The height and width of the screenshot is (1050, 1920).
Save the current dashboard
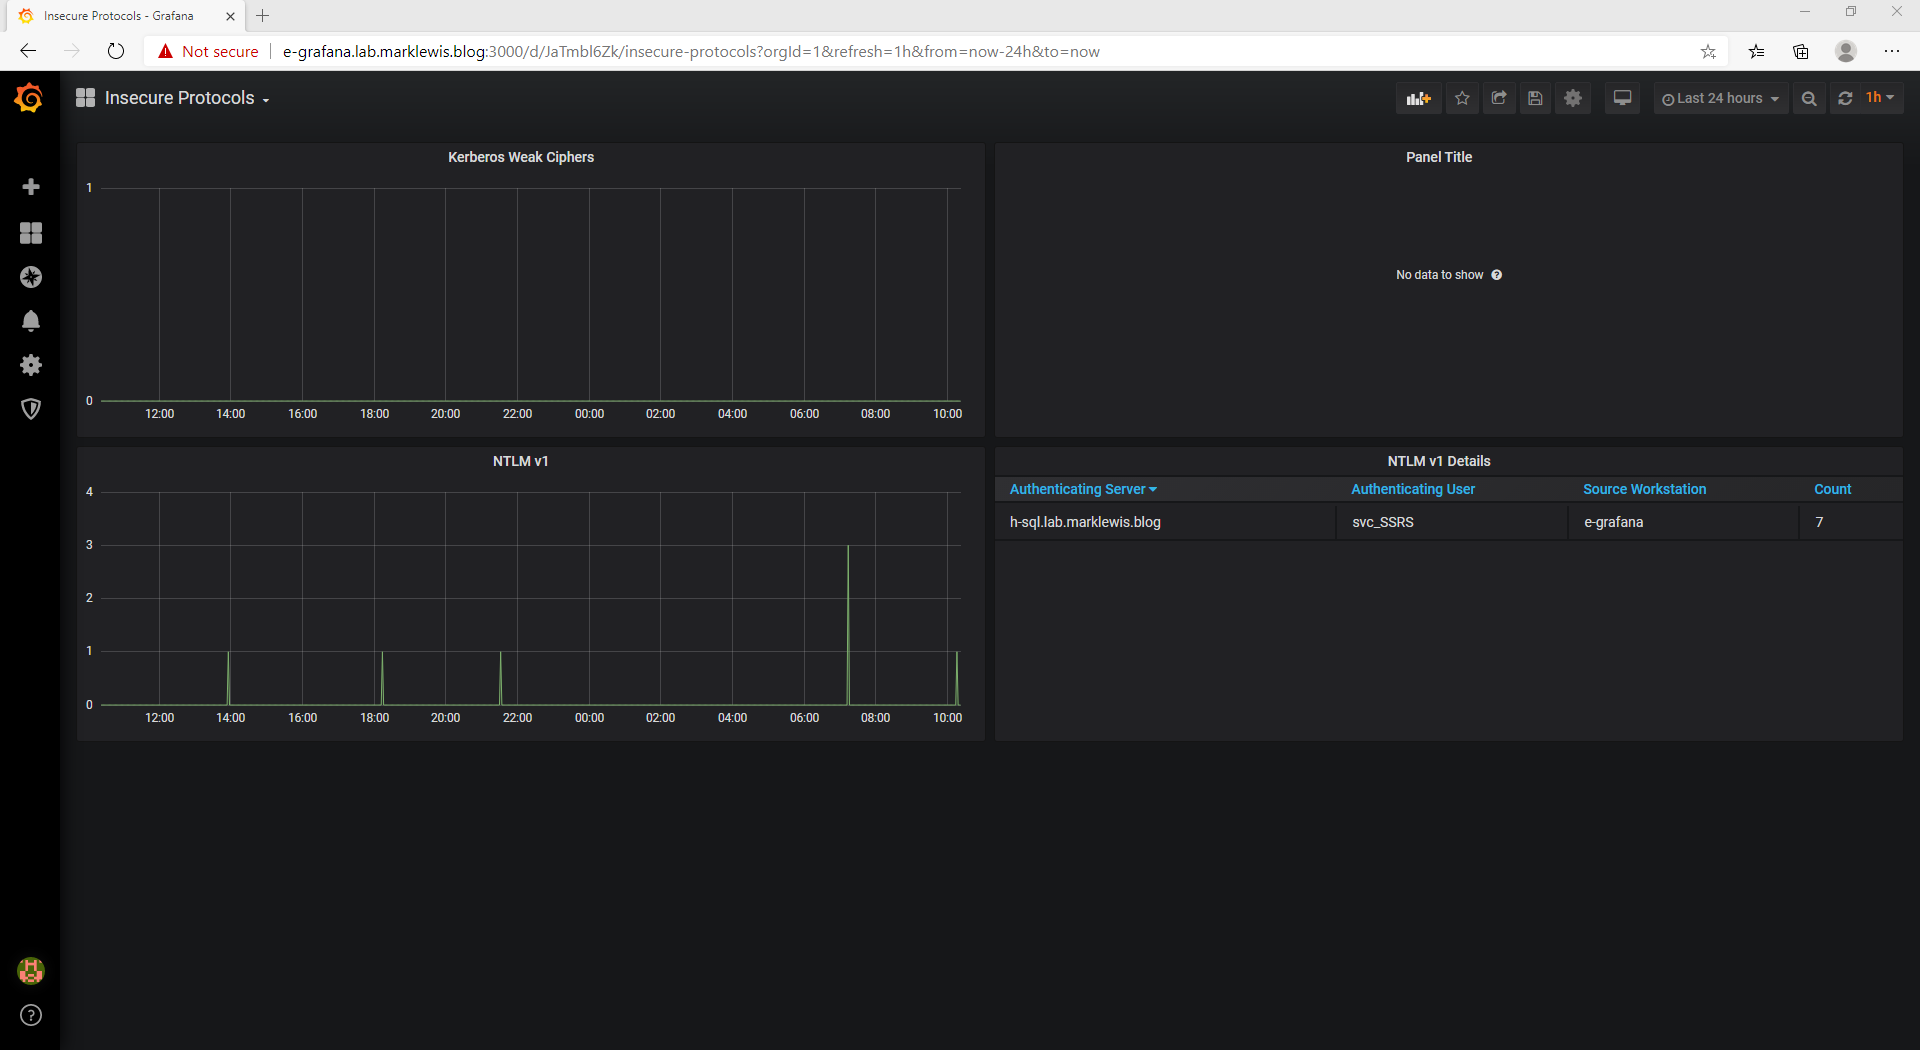(x=1535, y=97)
